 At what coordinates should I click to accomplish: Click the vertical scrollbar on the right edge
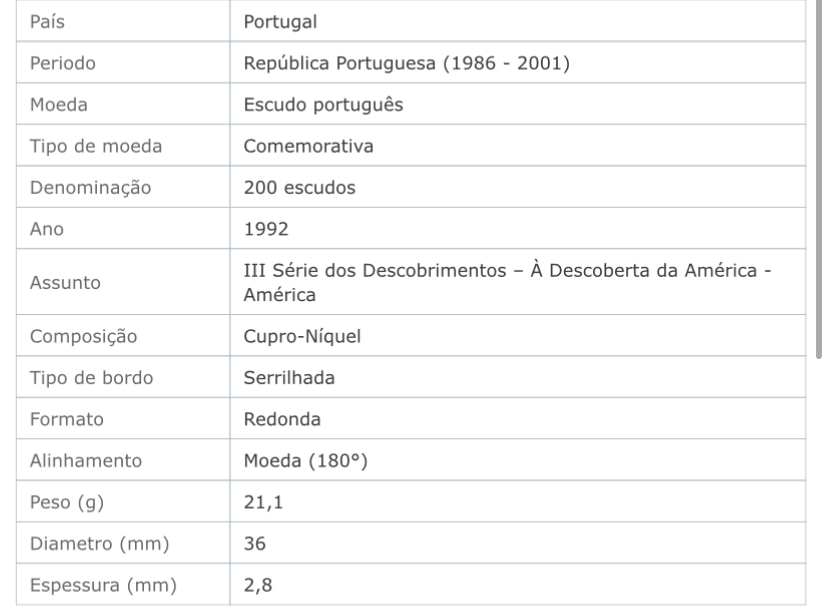point(819,180)
